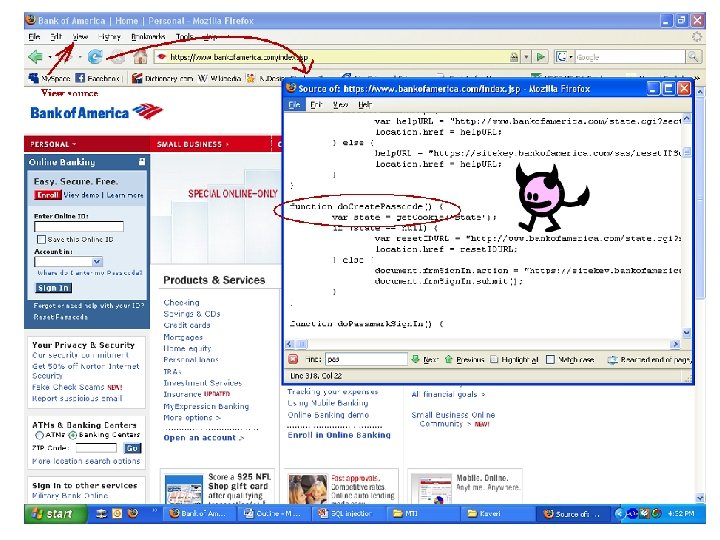Viewport: 720px width, 540px height.
Task: Open the Kaveri folder taskbar item
Action: coord(497,514)
